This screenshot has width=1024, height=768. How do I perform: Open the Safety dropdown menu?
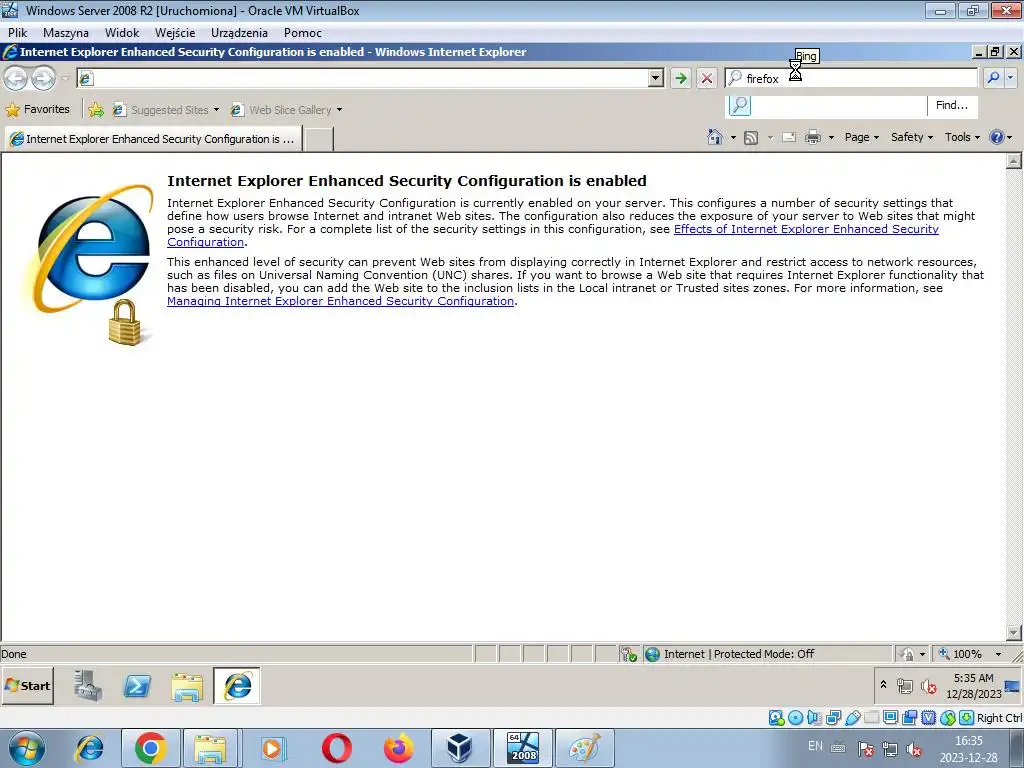[912, 137]
